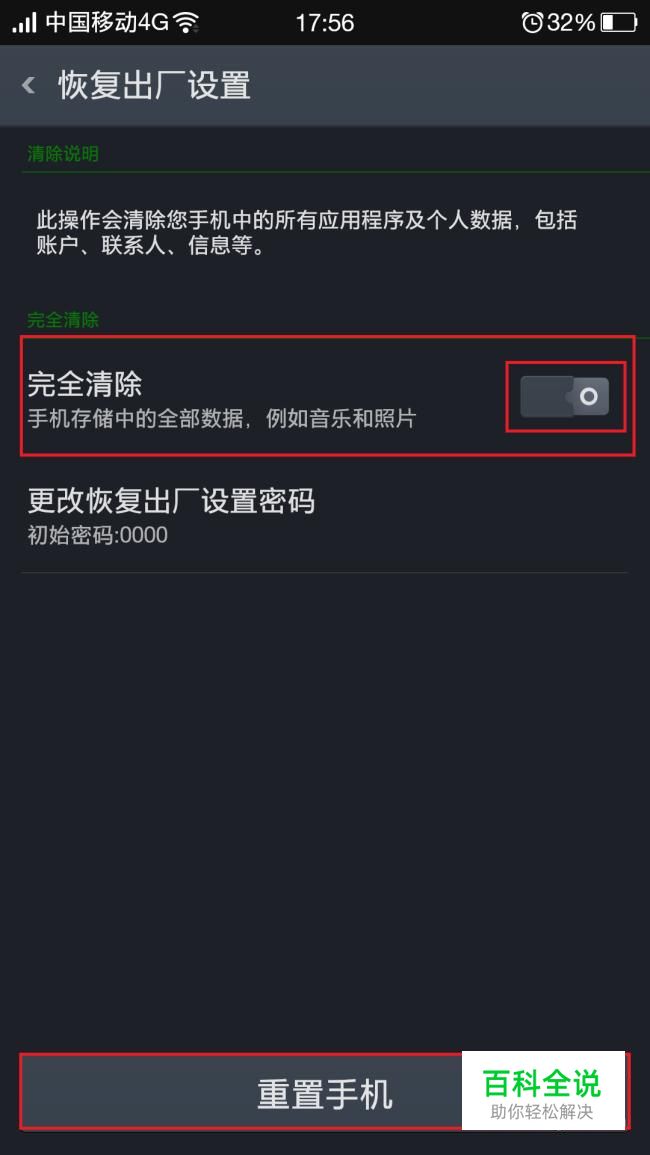The height and width of the screenshot is (1155, 650).
Task: Tap the Wi-Fi status icon
Action: point(187,23)
